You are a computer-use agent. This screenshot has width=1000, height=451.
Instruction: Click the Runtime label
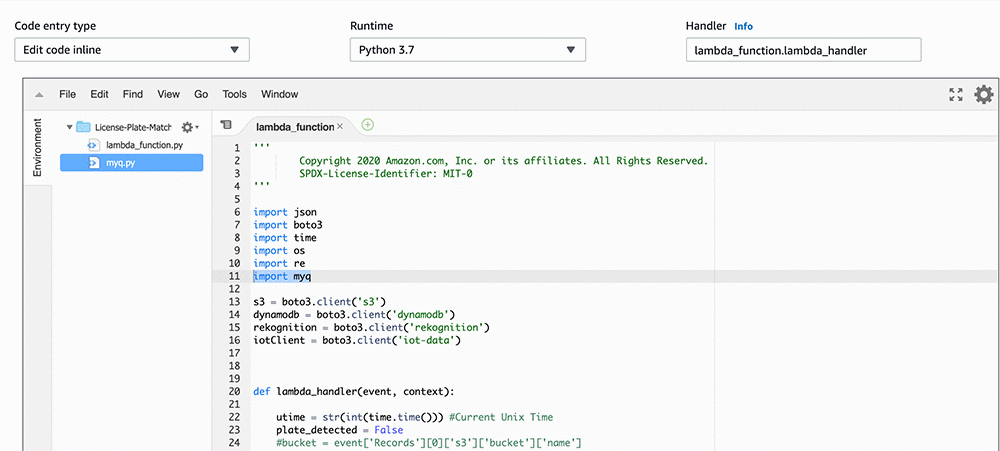tap(372, 26)
